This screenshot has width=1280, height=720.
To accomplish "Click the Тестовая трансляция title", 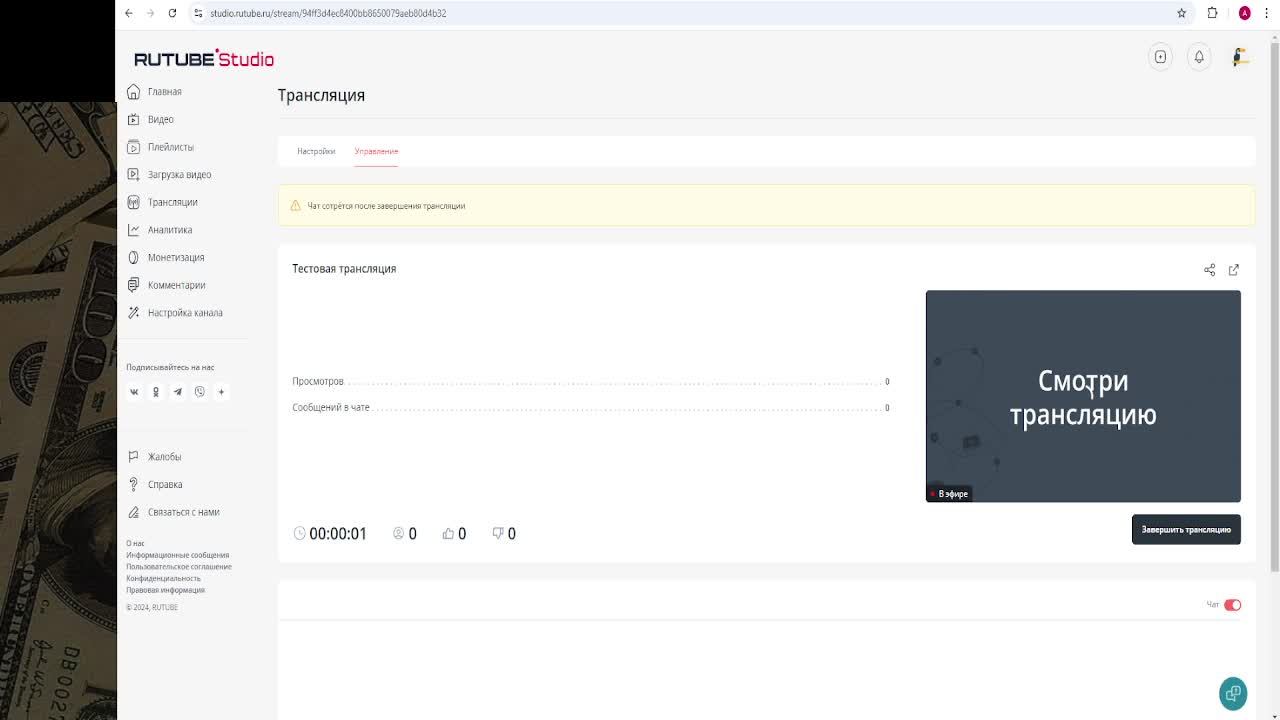I will [344, 269].
